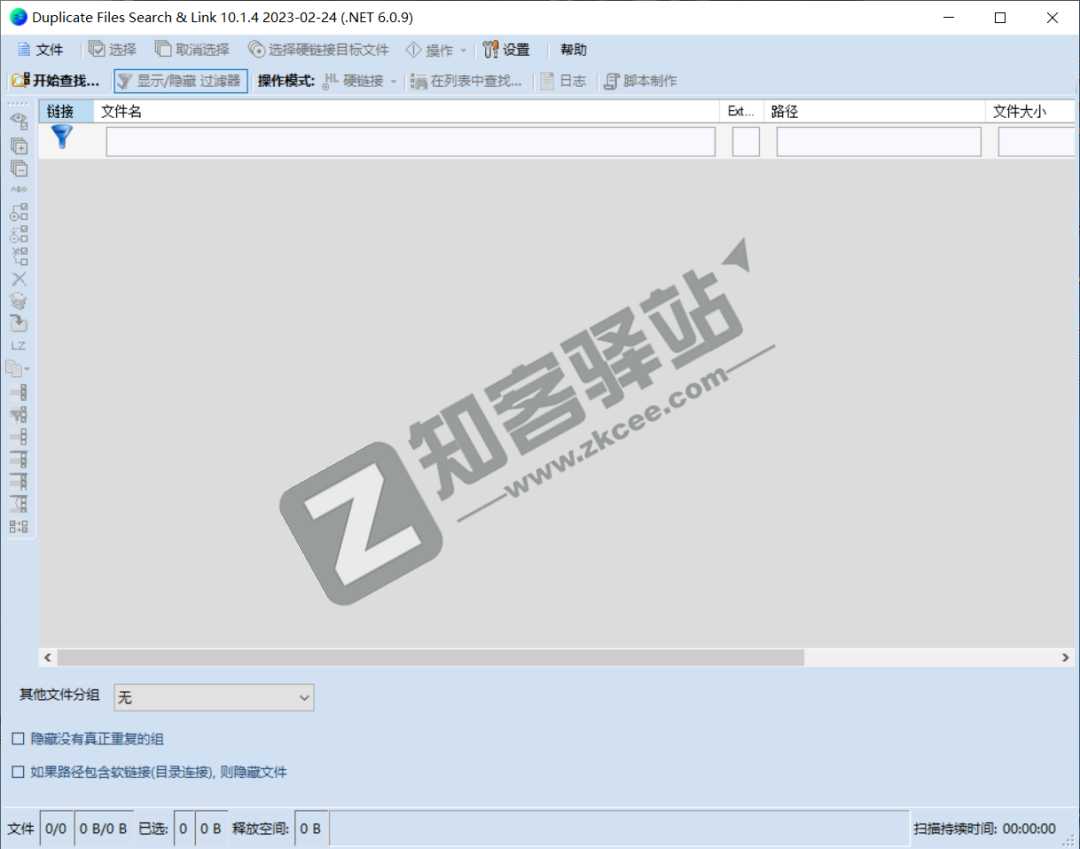Click the LZ compression icon in left sidebar
1080x849 pixels.
(18, 345)
